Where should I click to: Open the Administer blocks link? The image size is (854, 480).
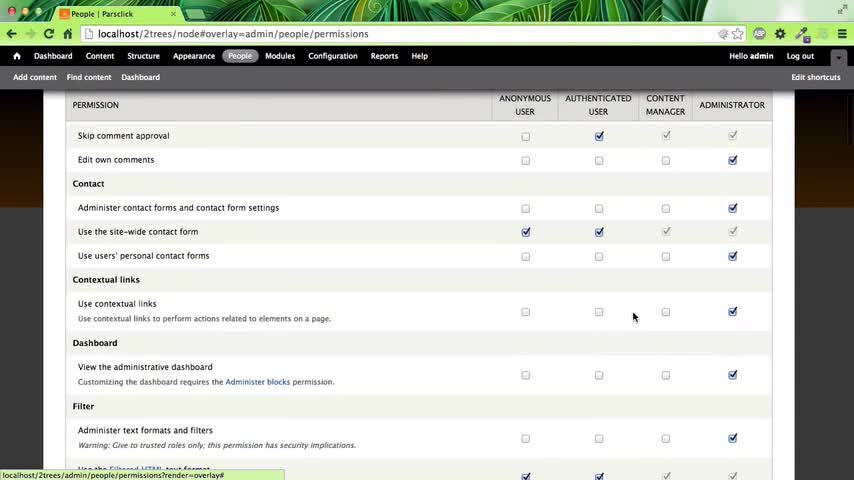[x=258, y=382]
